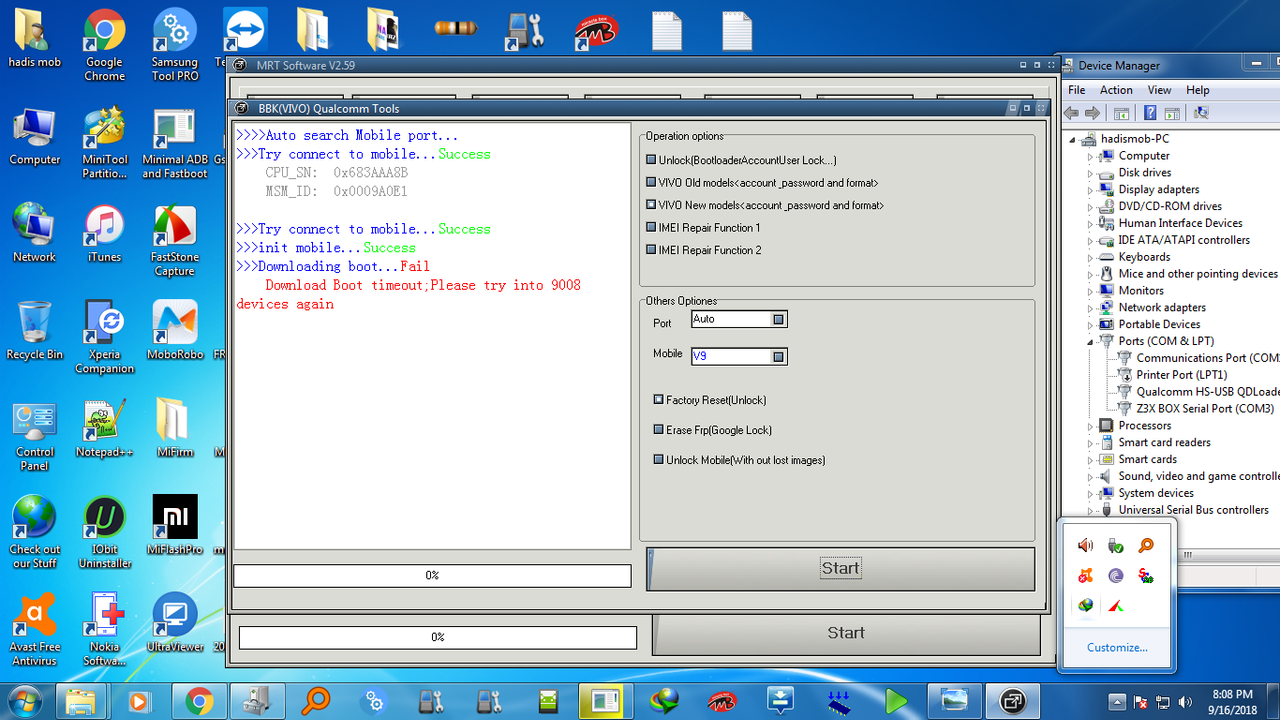Click Customize... link in tray popup
Screen dimensions: 1280x720
1117,647
